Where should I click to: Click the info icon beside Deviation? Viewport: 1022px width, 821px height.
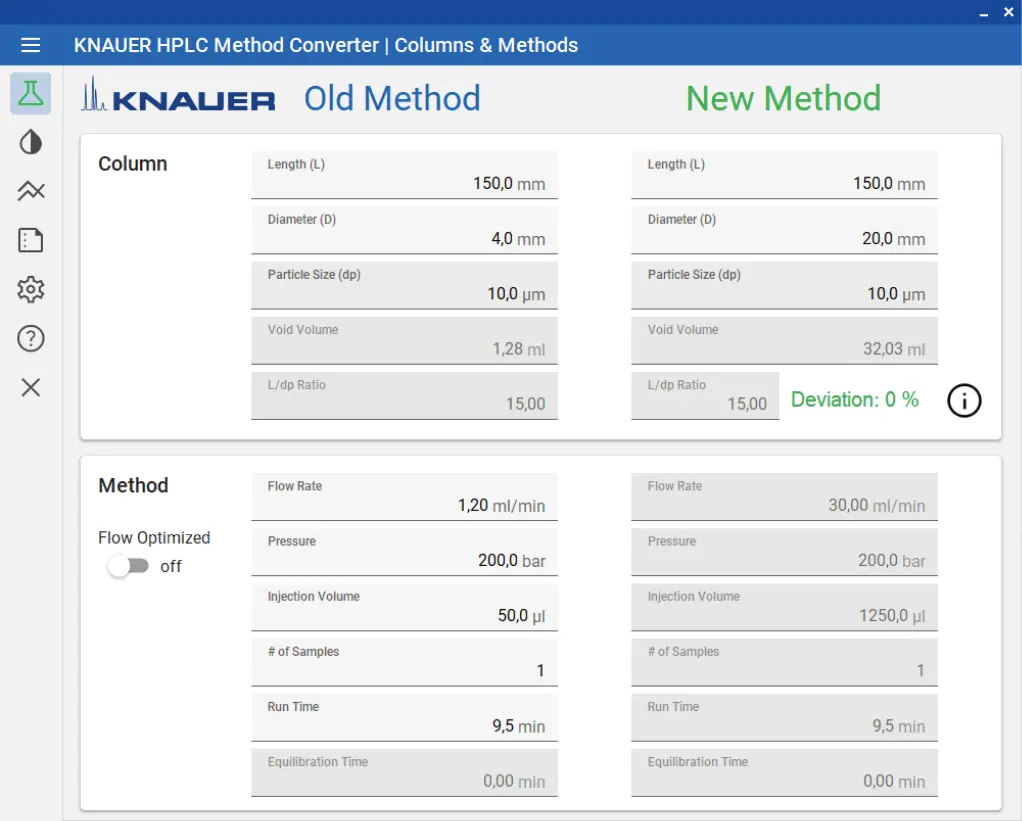click(x=963, y=400)
